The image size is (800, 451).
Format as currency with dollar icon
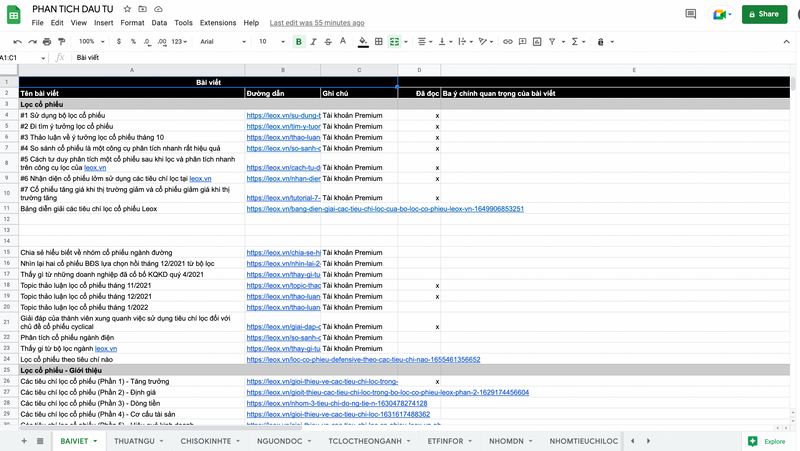click(x=119, y=42)
